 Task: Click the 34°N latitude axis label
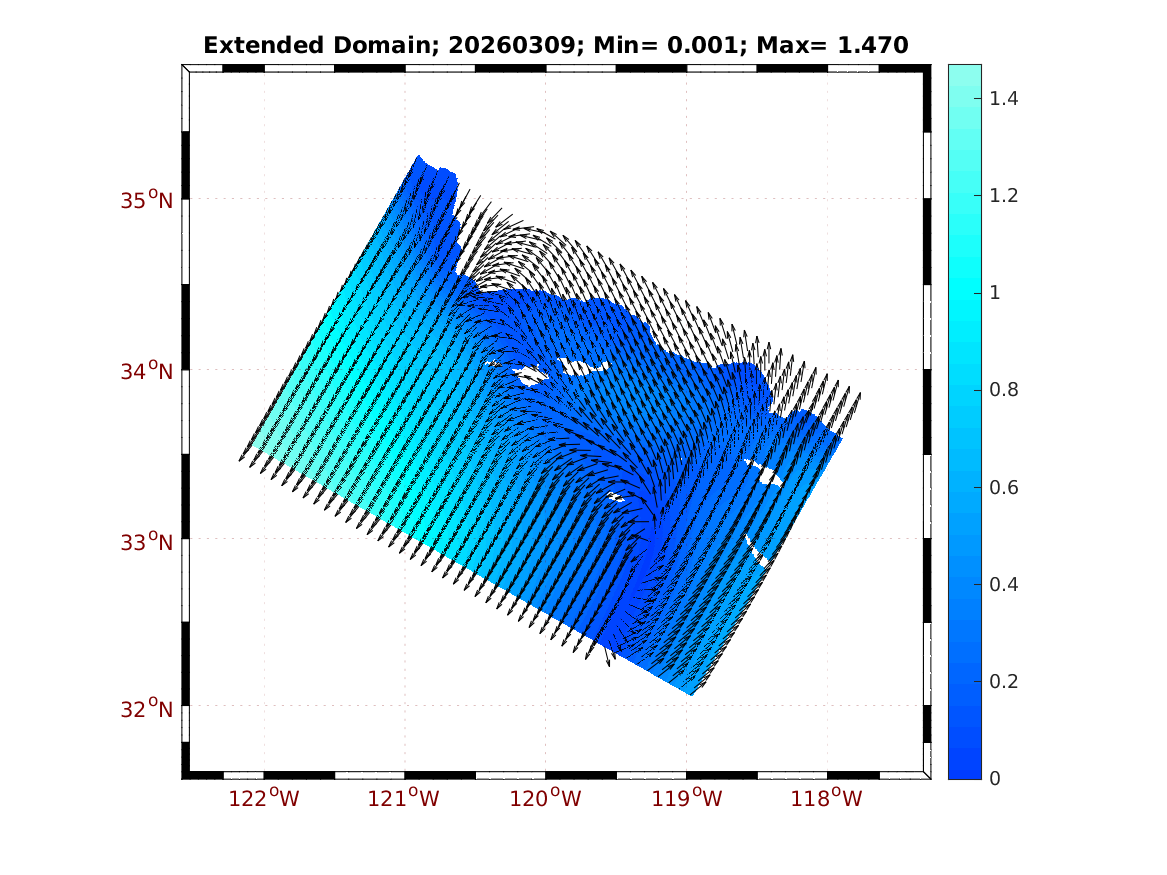pyautogui.click(x=146, y=371)
